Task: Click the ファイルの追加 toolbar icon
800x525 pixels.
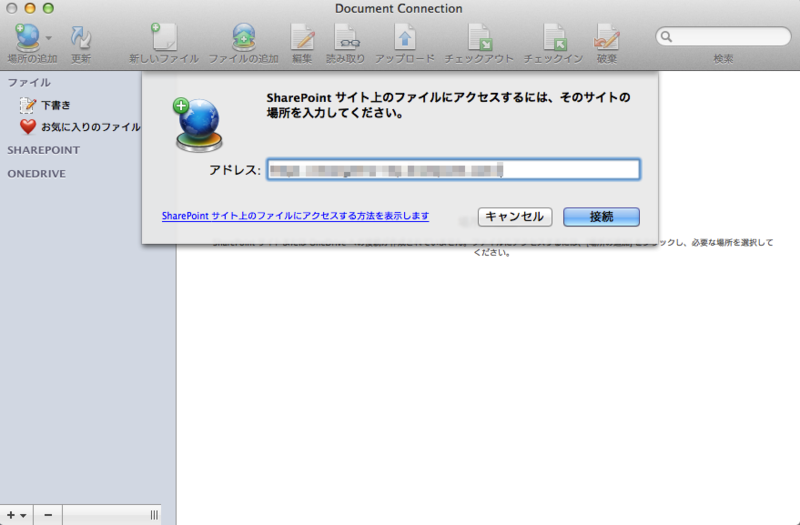Action: point(244,37)
